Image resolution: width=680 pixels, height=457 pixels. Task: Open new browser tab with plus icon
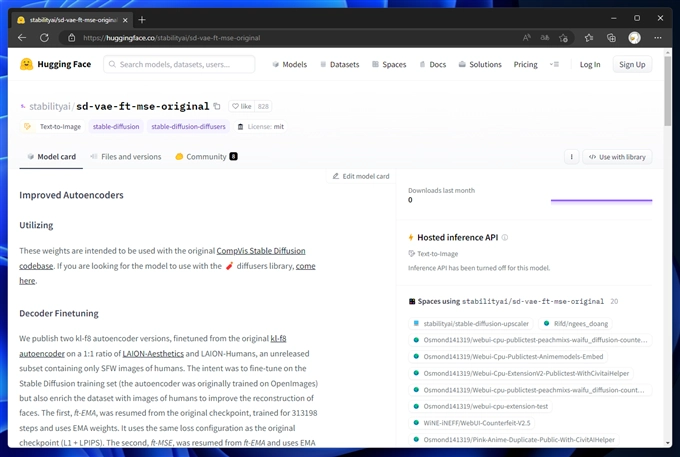(x=142, y=20)
